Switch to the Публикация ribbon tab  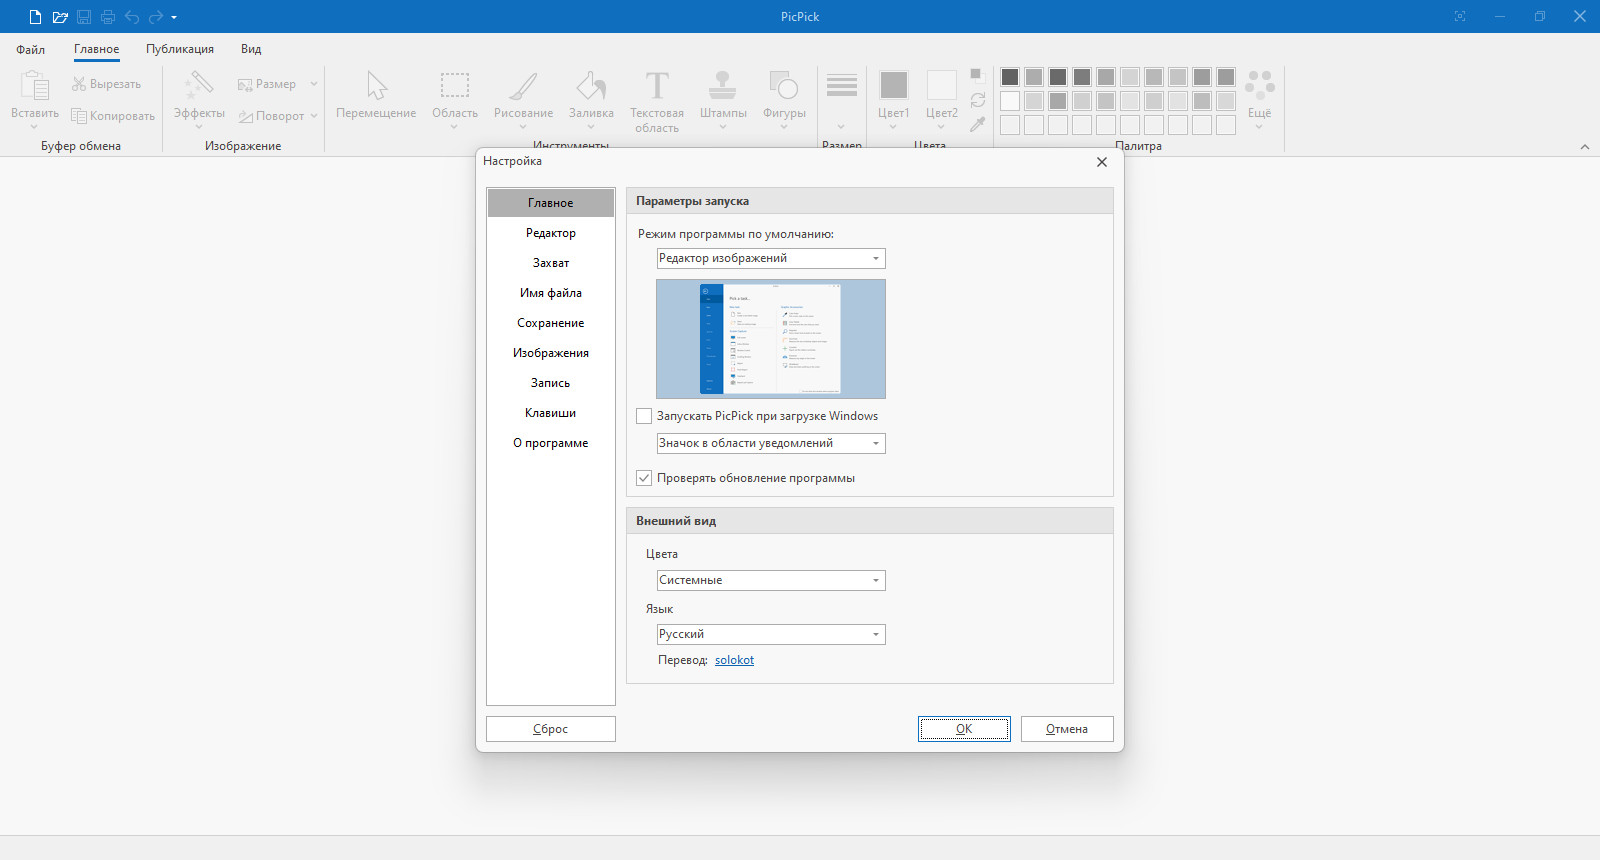pyautogui.click(x=180, y=49)
